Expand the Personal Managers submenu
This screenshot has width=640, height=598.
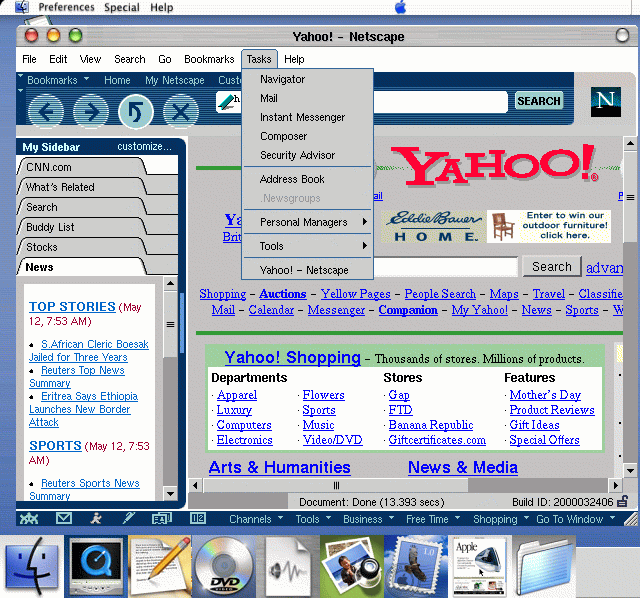coord(307,222)
